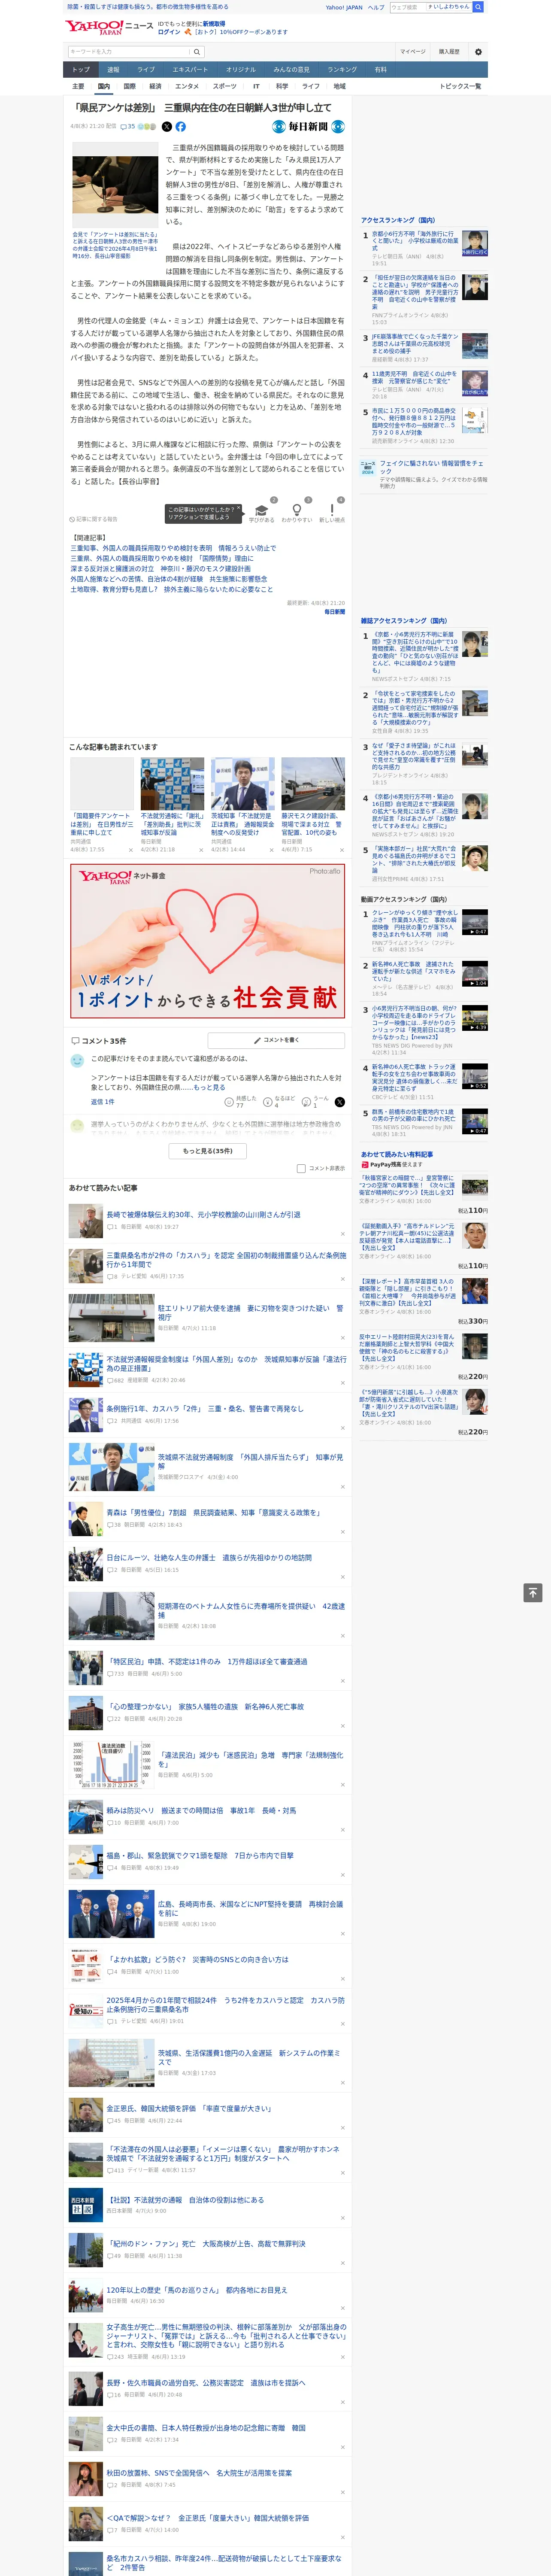Open the トップ navigation tab
This screenshot has height=2576, width=551.
(x=81, y=70)
